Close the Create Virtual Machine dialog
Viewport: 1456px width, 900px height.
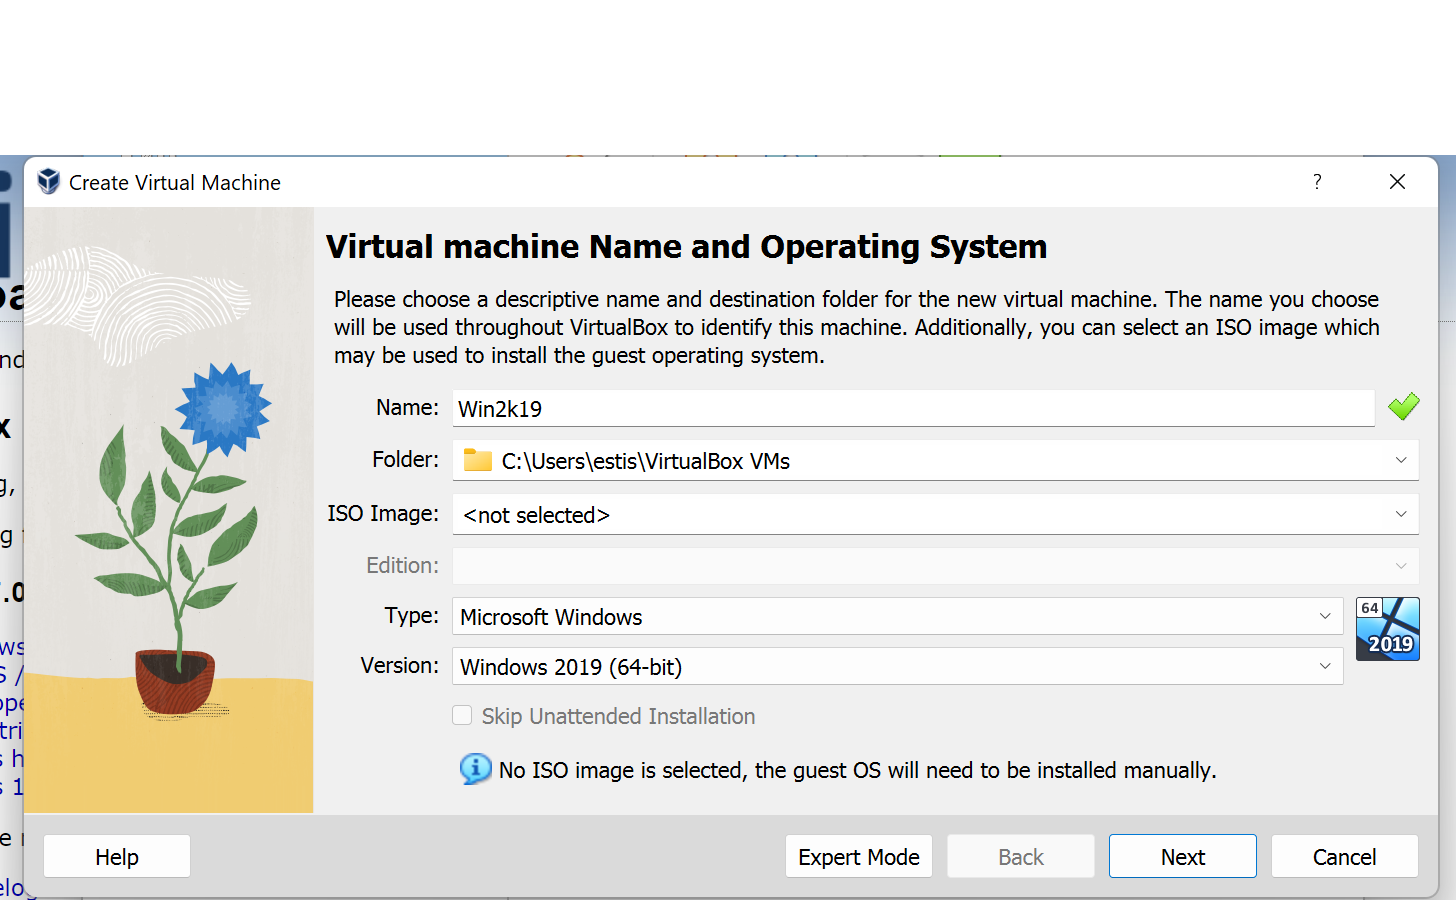pos(1397,181)
